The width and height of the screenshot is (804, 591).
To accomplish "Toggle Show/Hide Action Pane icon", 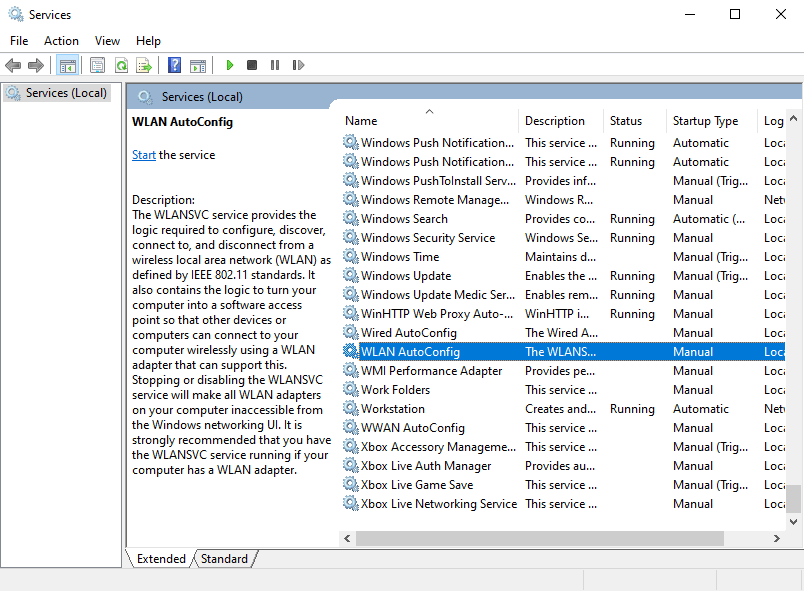I will [198, 66].
